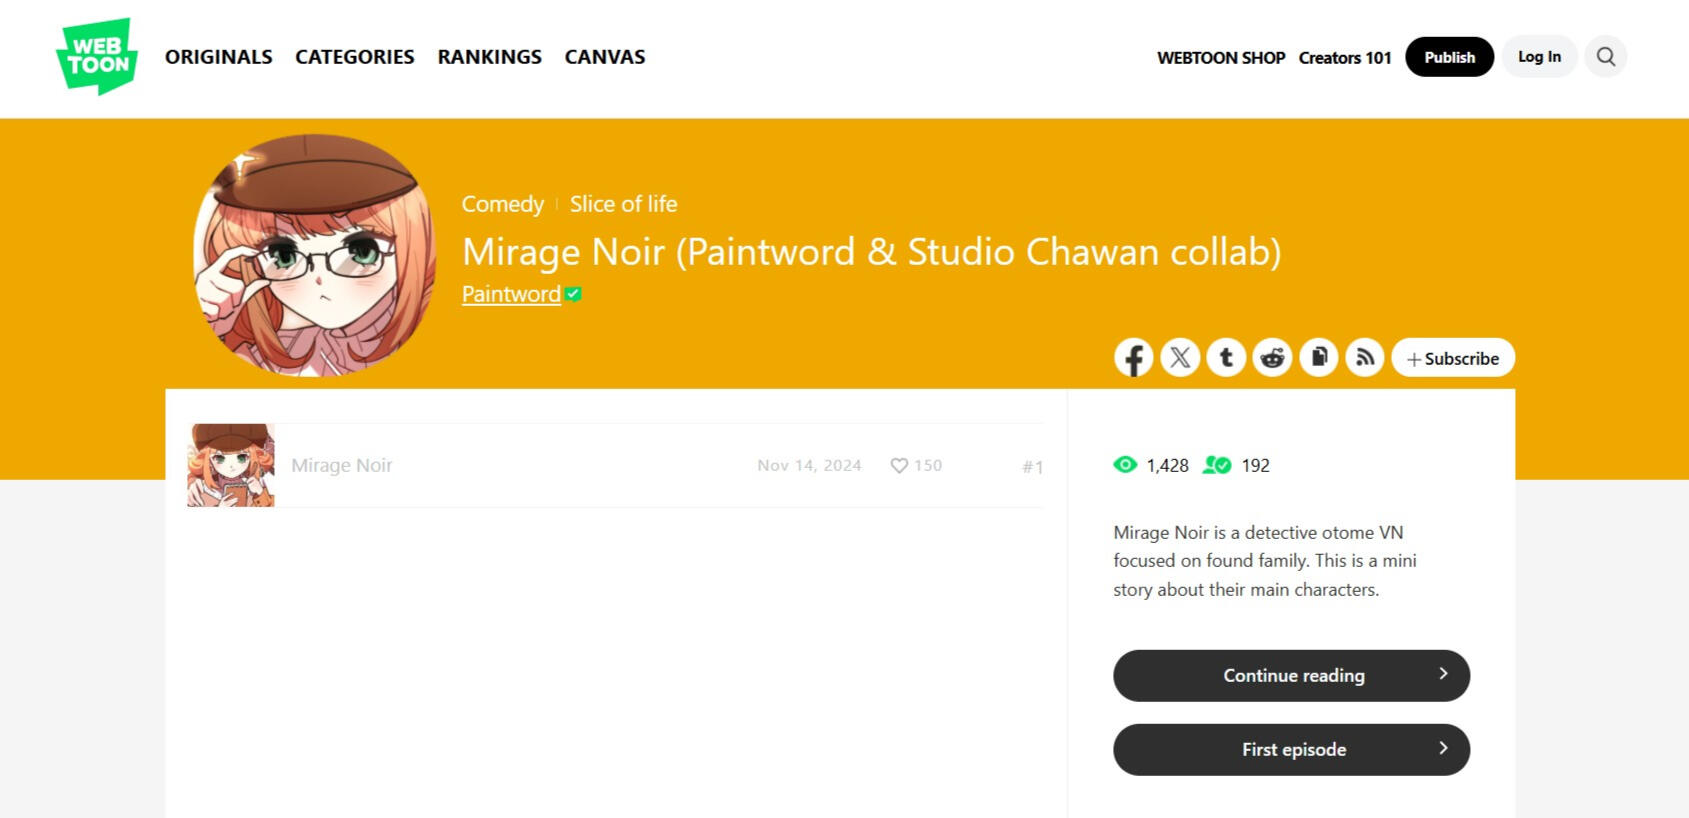Like episode via heart icon

click(899, 466)
